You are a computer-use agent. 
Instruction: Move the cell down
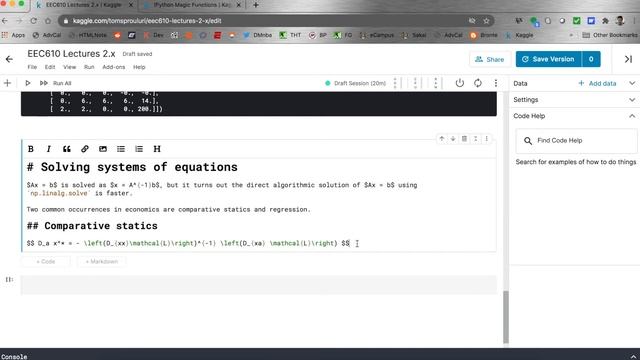click(453, 139)
